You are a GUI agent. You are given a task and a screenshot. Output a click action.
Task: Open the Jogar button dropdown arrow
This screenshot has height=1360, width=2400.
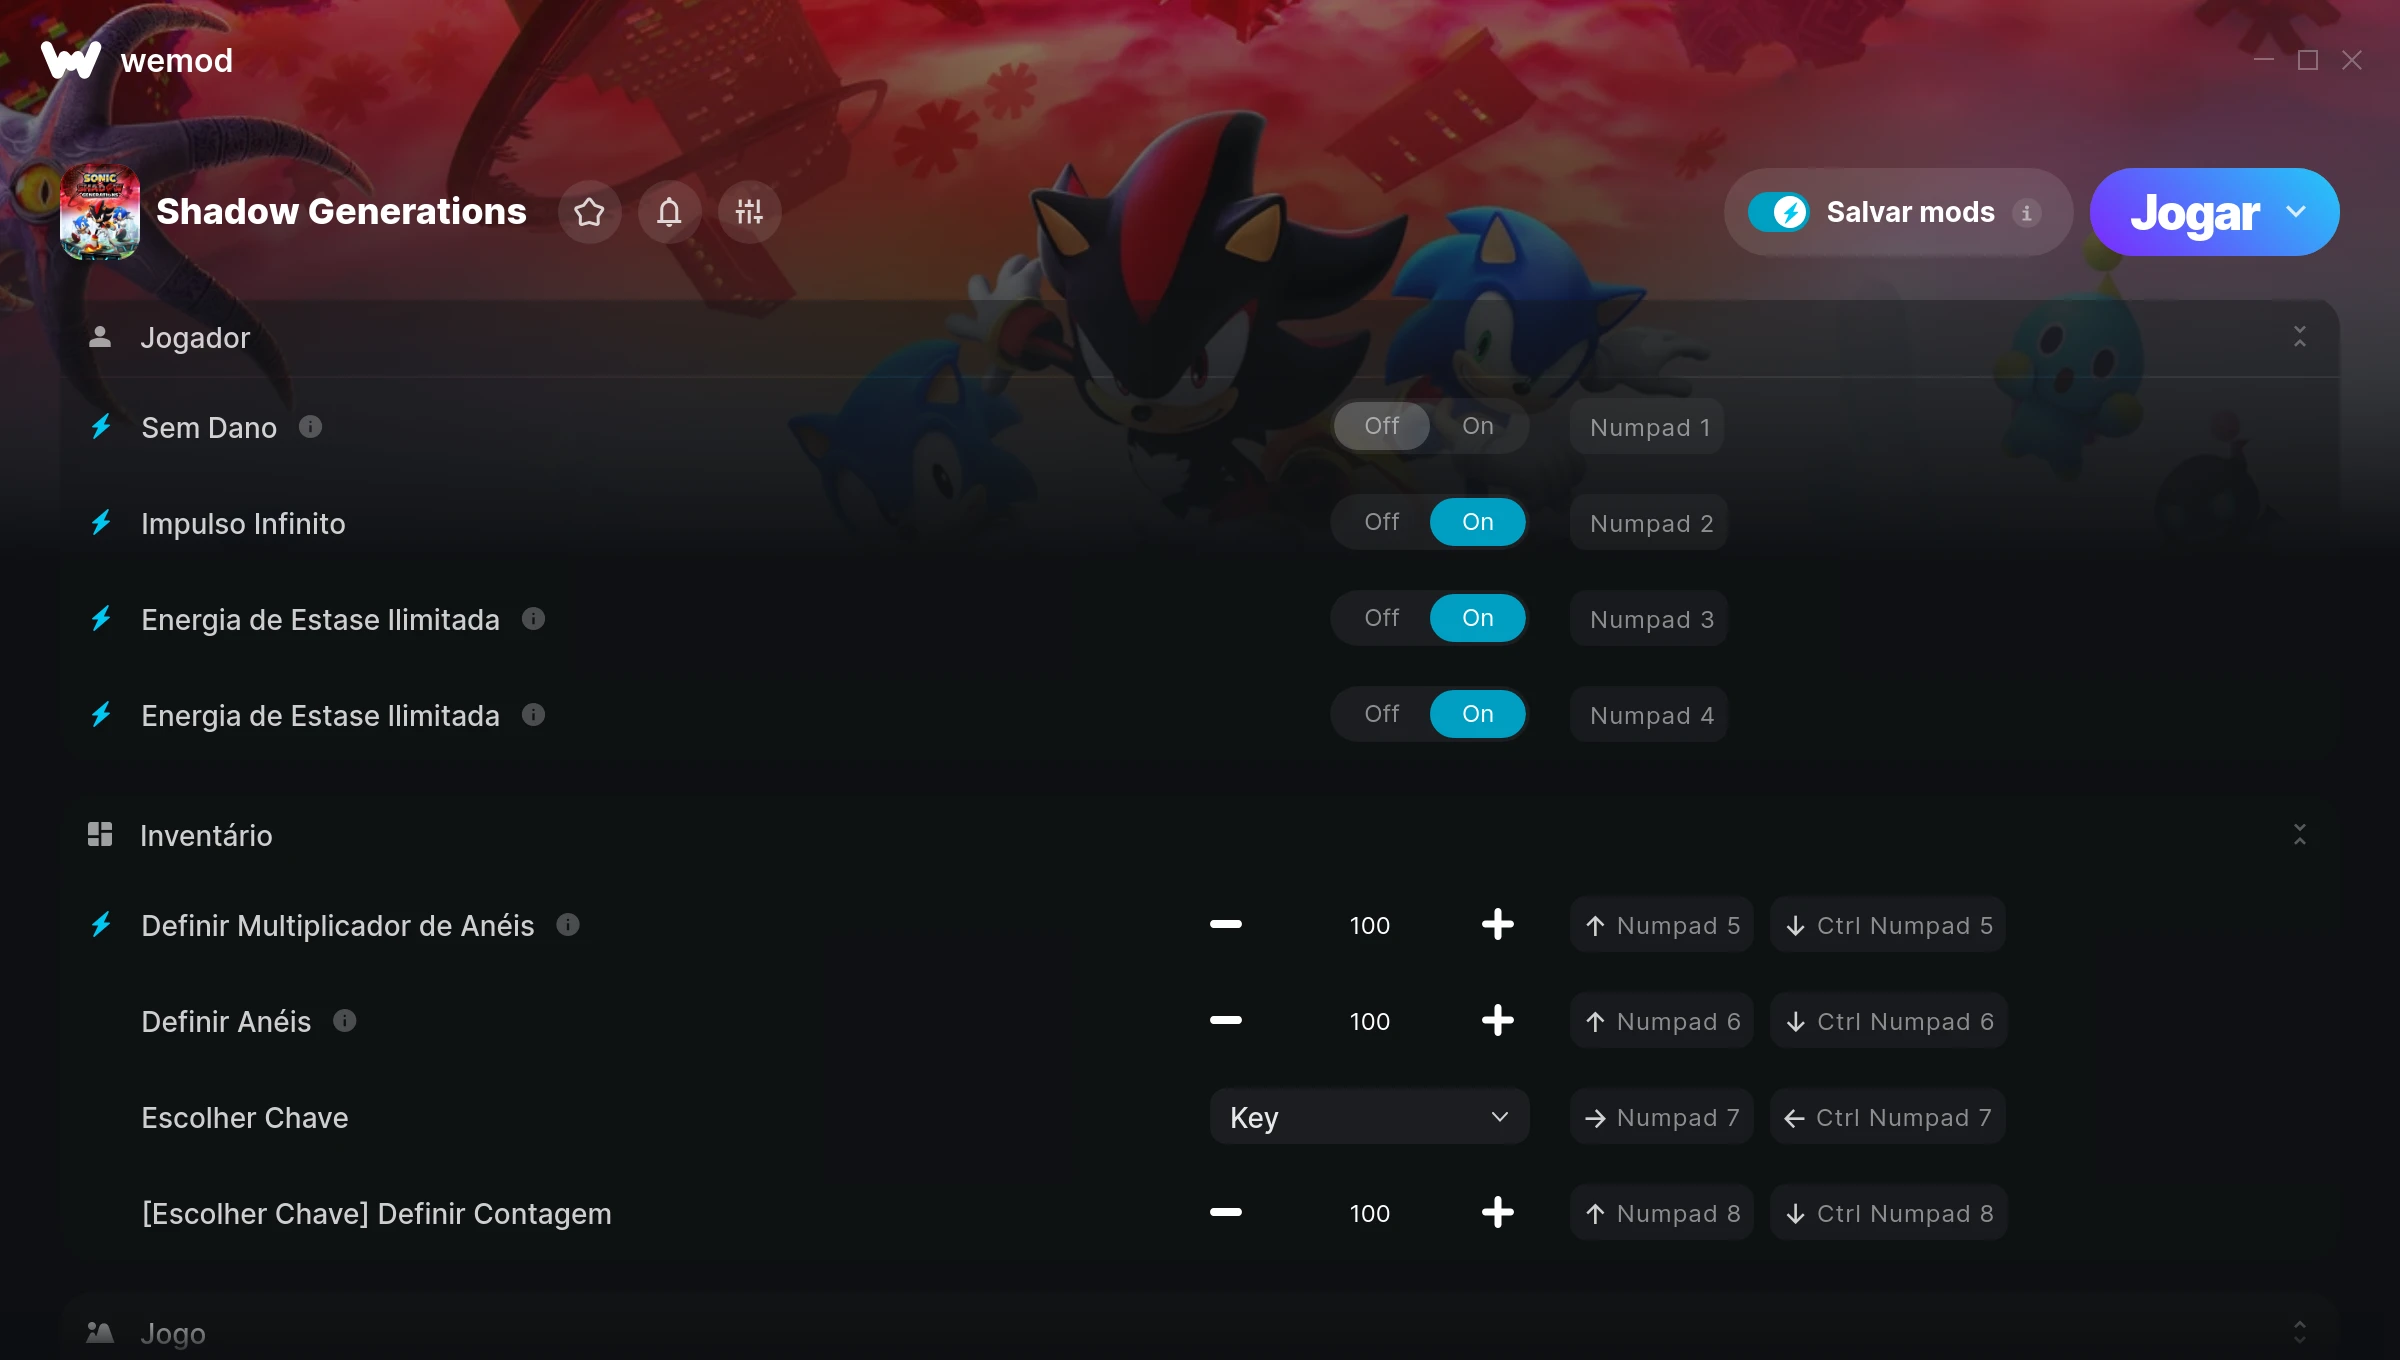[x=2297, y=212]
